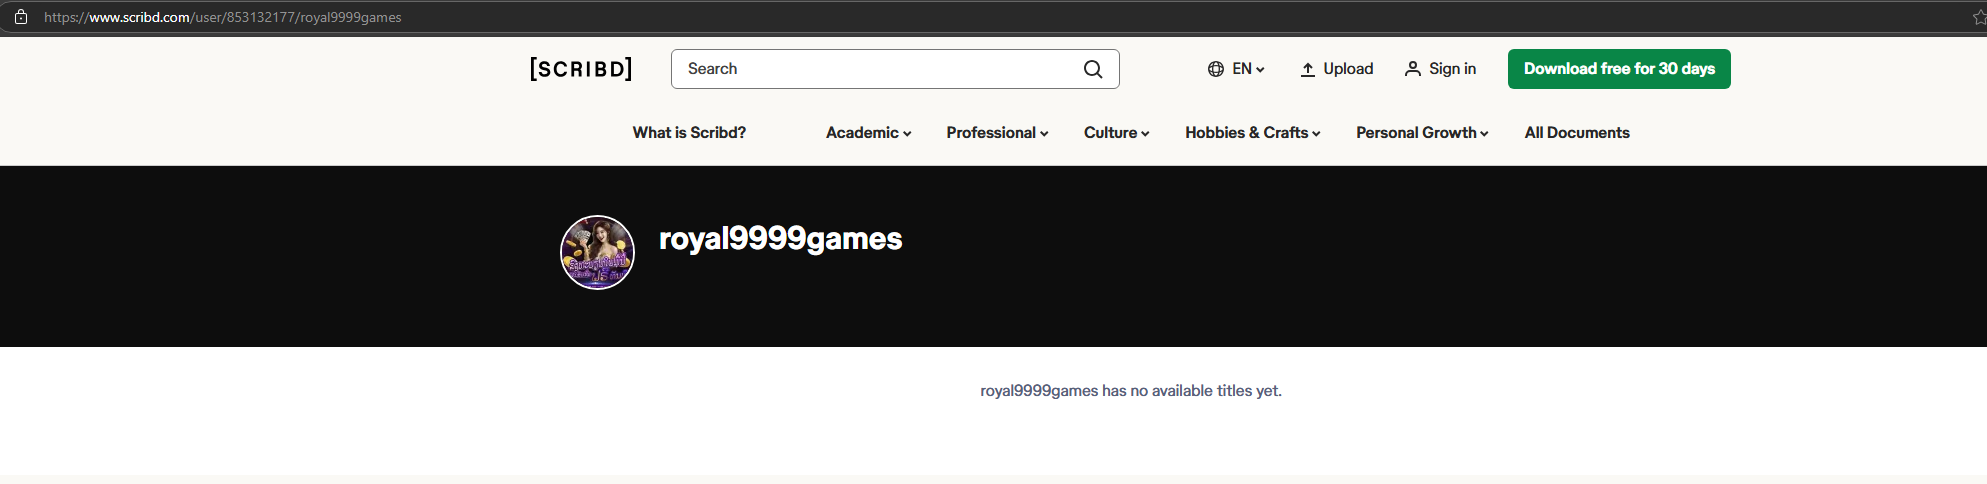Open the Professional dropdown menu
This screenshot has height=484, width=1987.
[997, 133]
